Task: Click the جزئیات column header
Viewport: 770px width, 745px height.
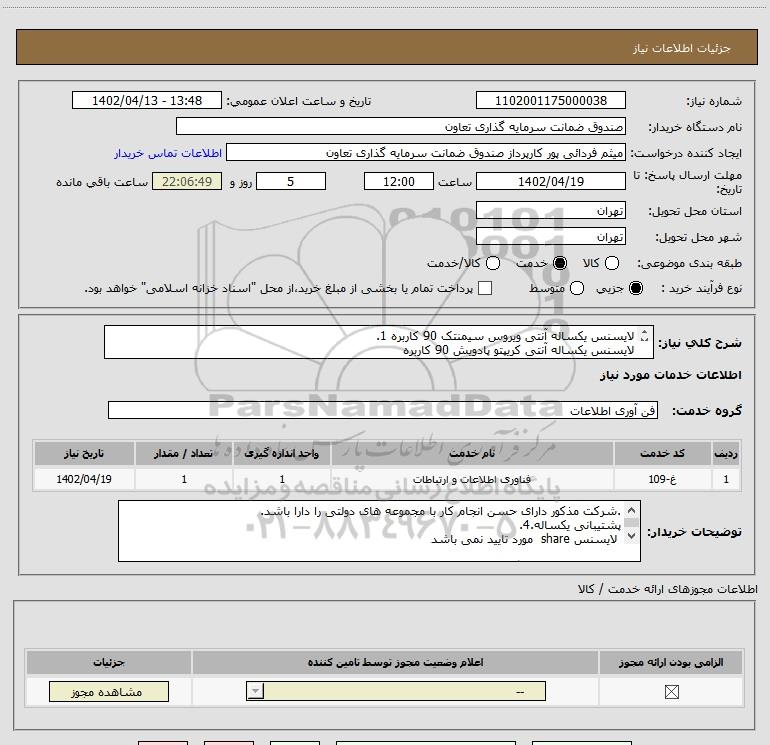Action: (x=109, y=662)
